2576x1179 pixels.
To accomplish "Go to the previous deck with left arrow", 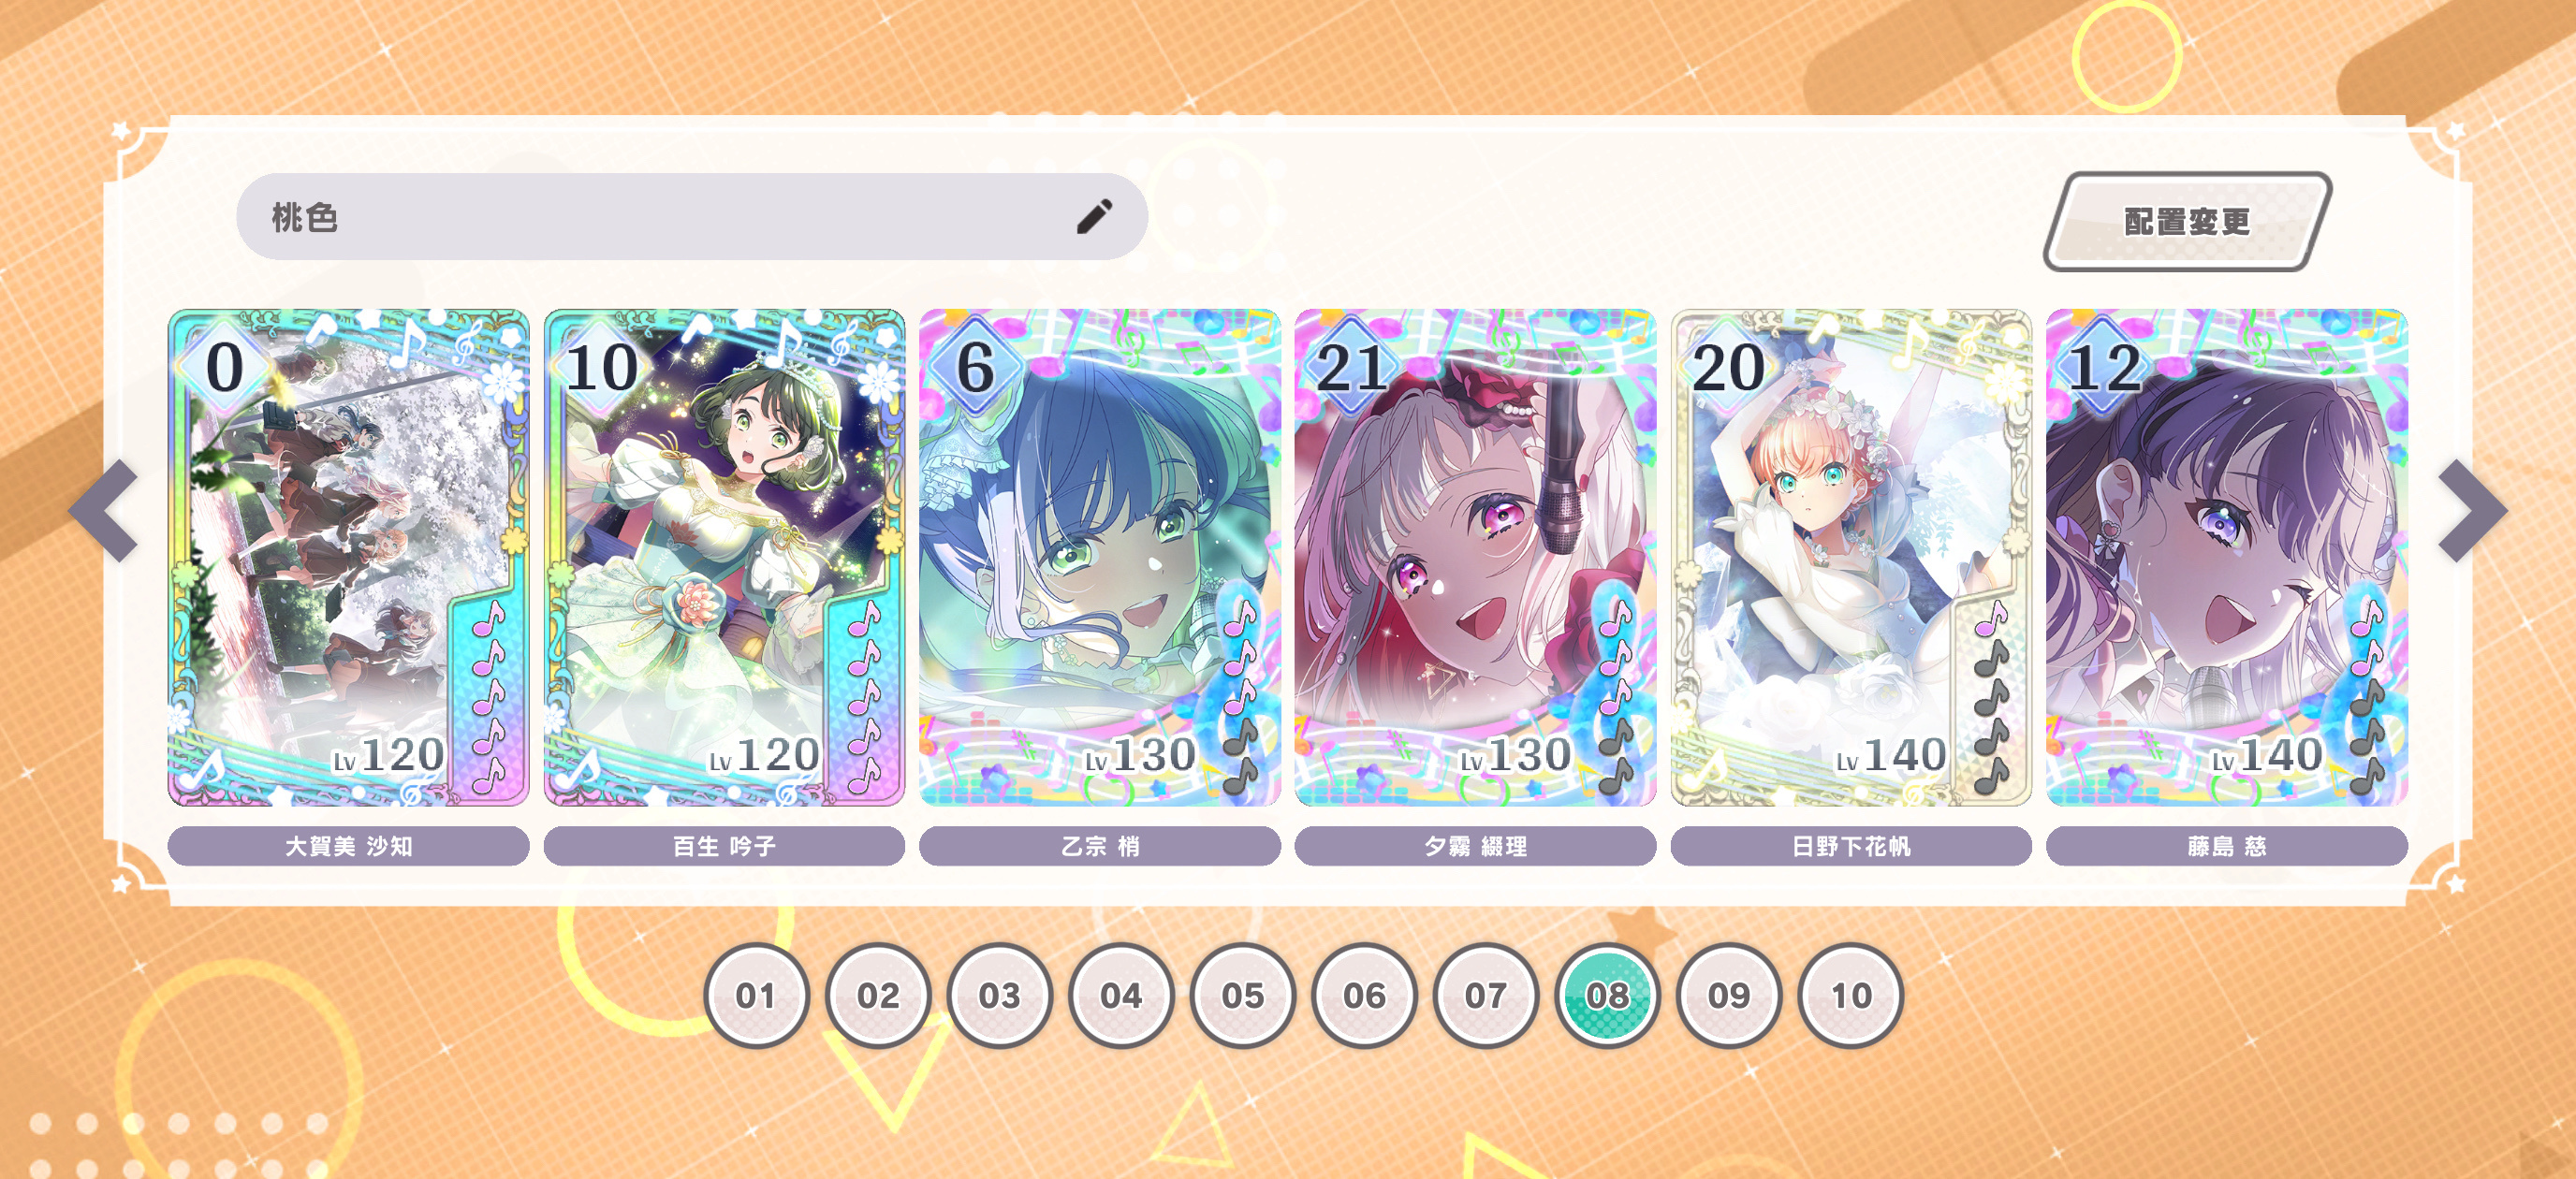I will pos(105,510).
